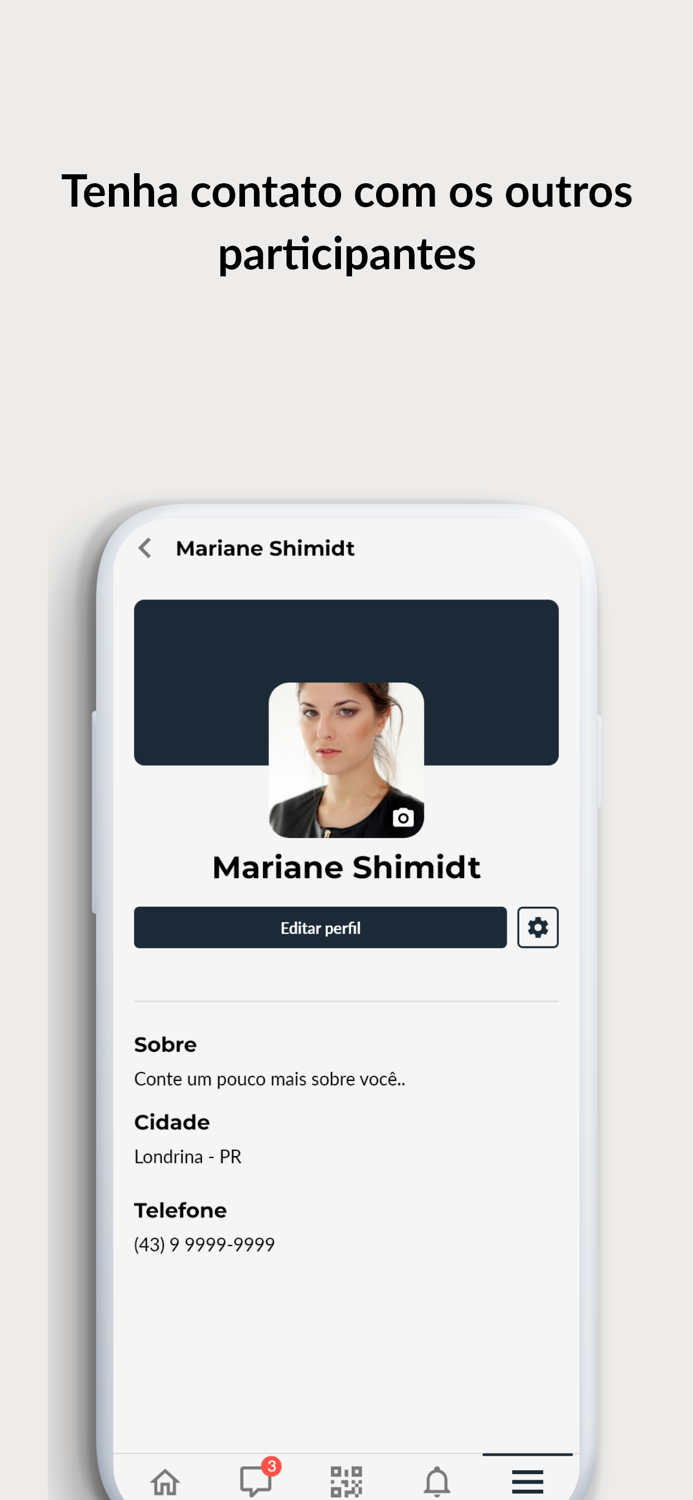
Task: Tap the phone number (43) 9 9999-9999
Action: click(204, 1245)
